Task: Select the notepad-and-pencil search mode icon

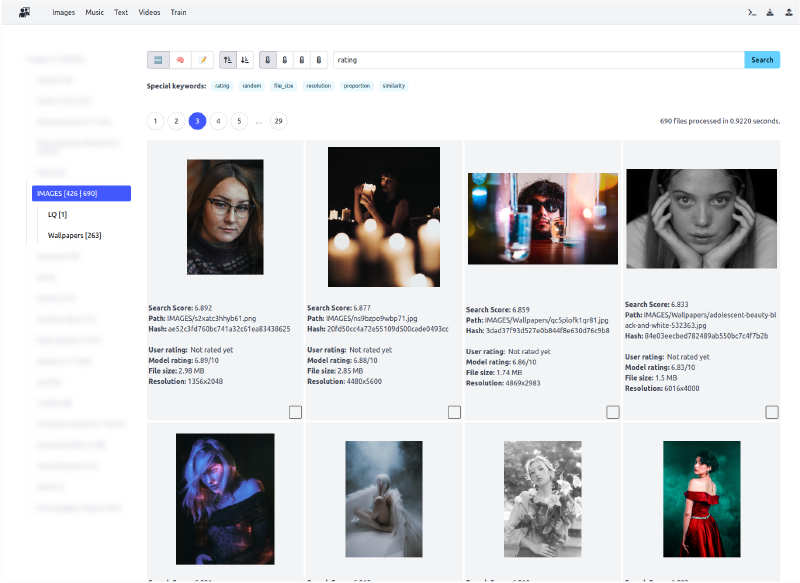Action: pyautogui.click(x=202, y=60)
